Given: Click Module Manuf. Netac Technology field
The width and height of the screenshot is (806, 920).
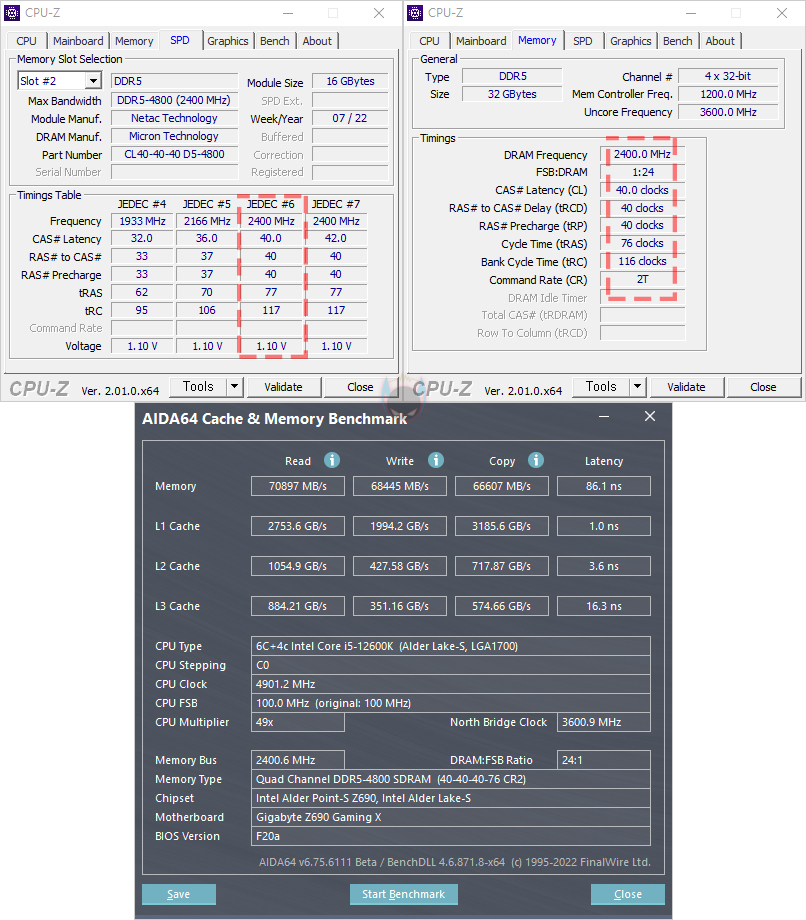Looking at the screenshot, I should click(x=175, y=118).
